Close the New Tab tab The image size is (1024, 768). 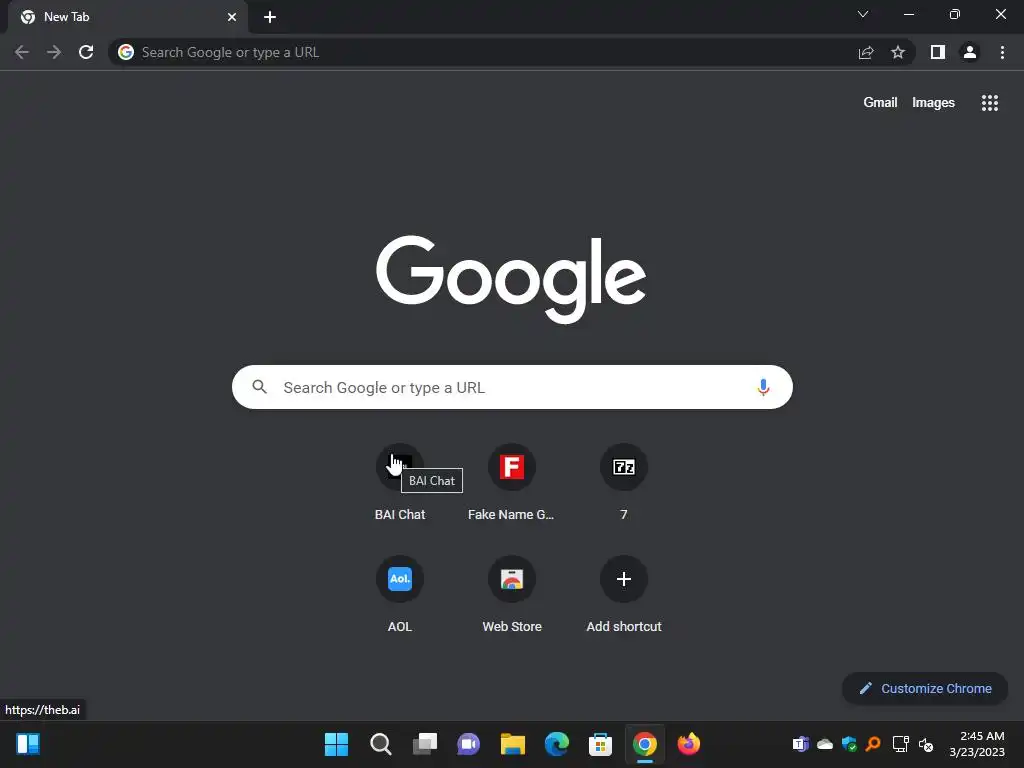(232, 17)
